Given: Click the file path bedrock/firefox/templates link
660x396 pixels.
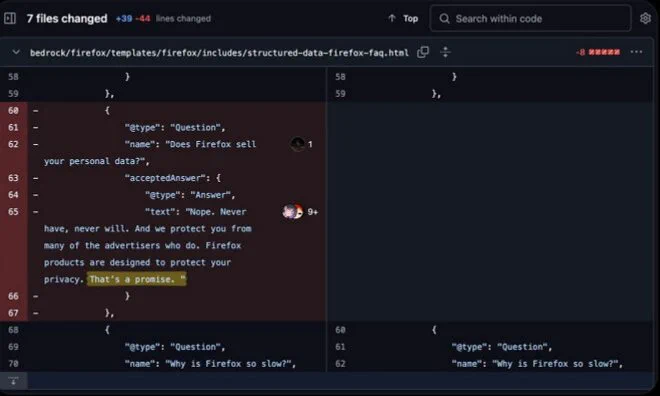Looking at the screenshot, I should (219, 53).
